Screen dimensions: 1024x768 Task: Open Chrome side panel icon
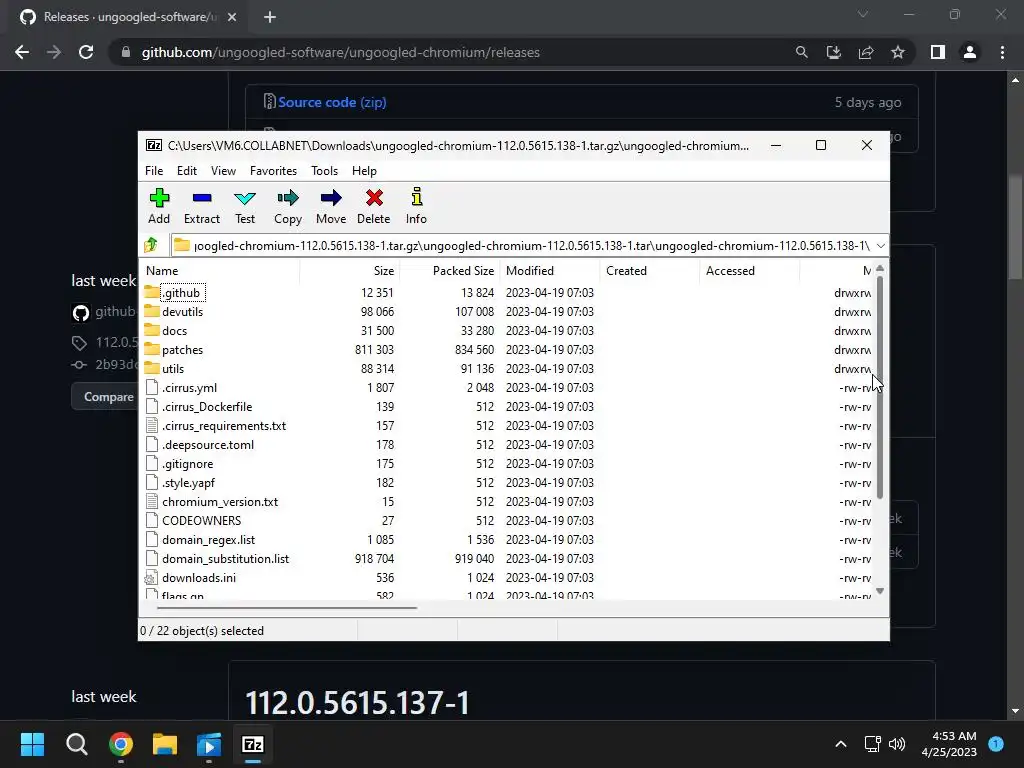(x=938, y=52)
